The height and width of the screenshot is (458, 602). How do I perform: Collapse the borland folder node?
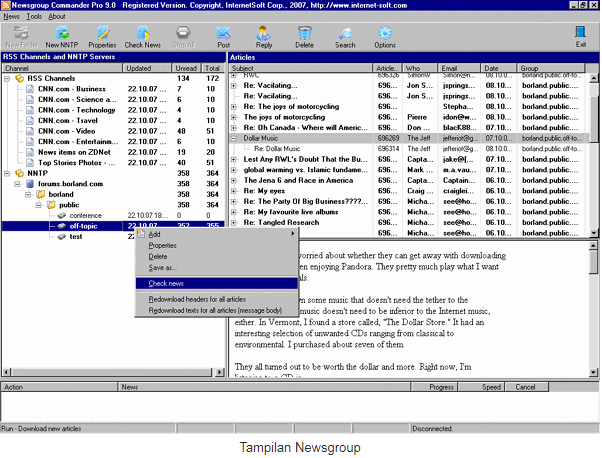click(28, 195)
